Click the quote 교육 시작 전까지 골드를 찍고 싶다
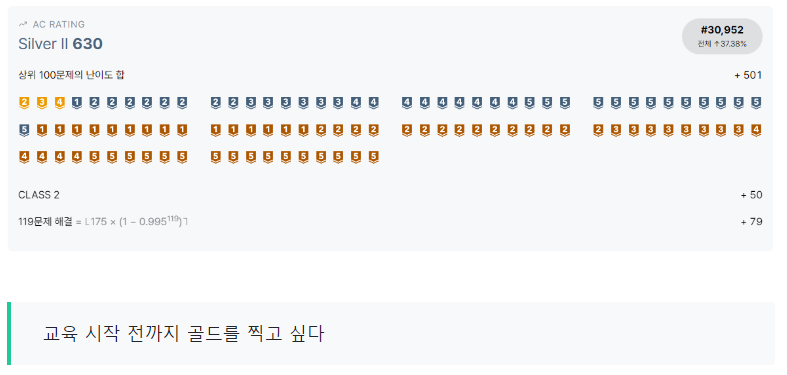 183,334
